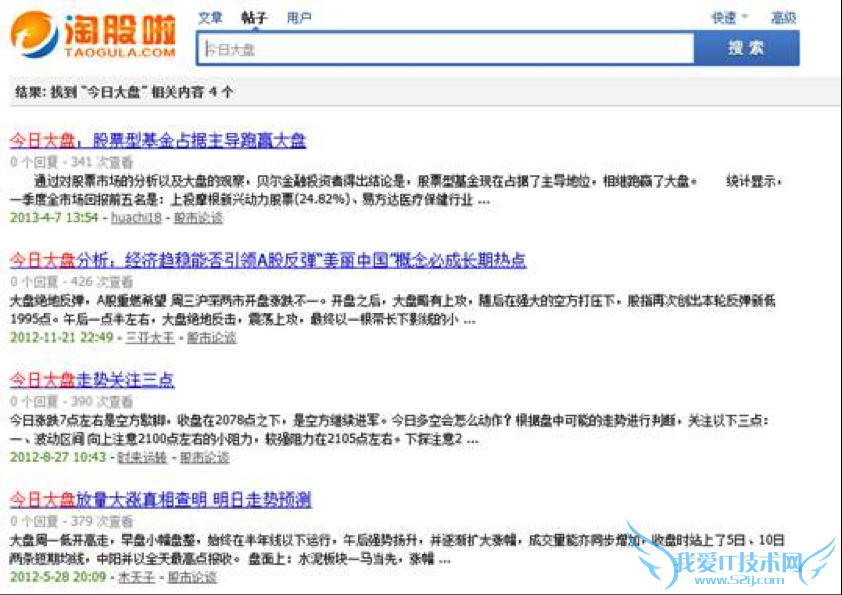The width and height of the screenshot is (842, 595).
Task: Open the 高级 advanced search link
Action: pyautogui.click(x=783, y=18)
